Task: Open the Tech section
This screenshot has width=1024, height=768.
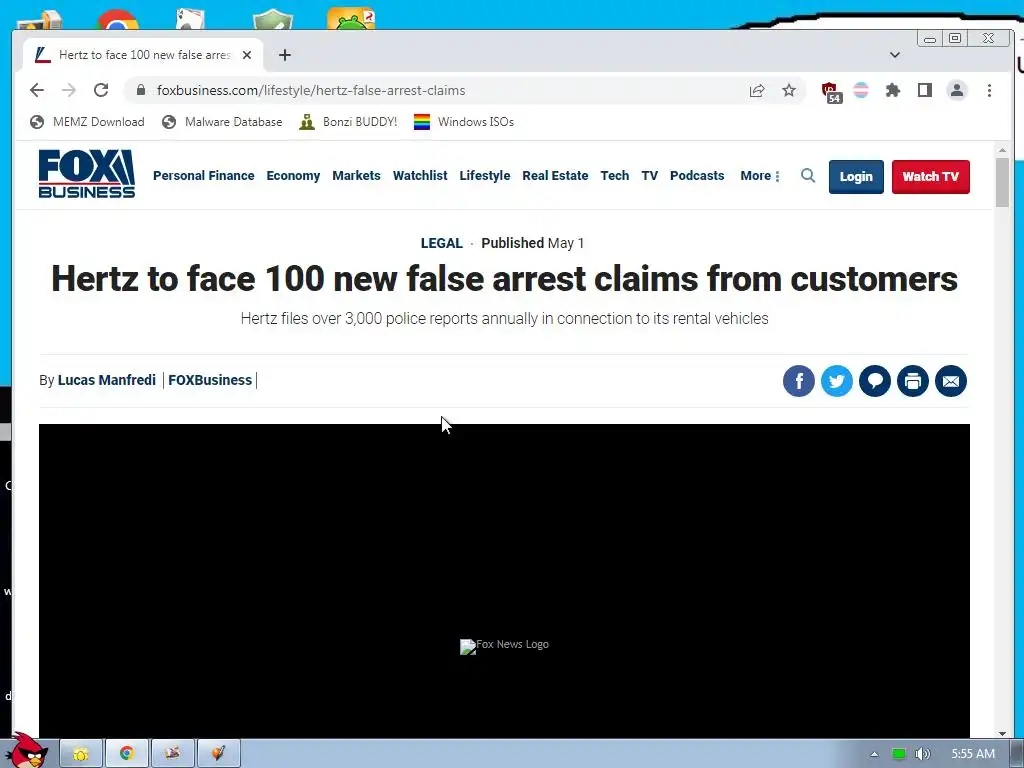Action: click(x=615, y=176)
